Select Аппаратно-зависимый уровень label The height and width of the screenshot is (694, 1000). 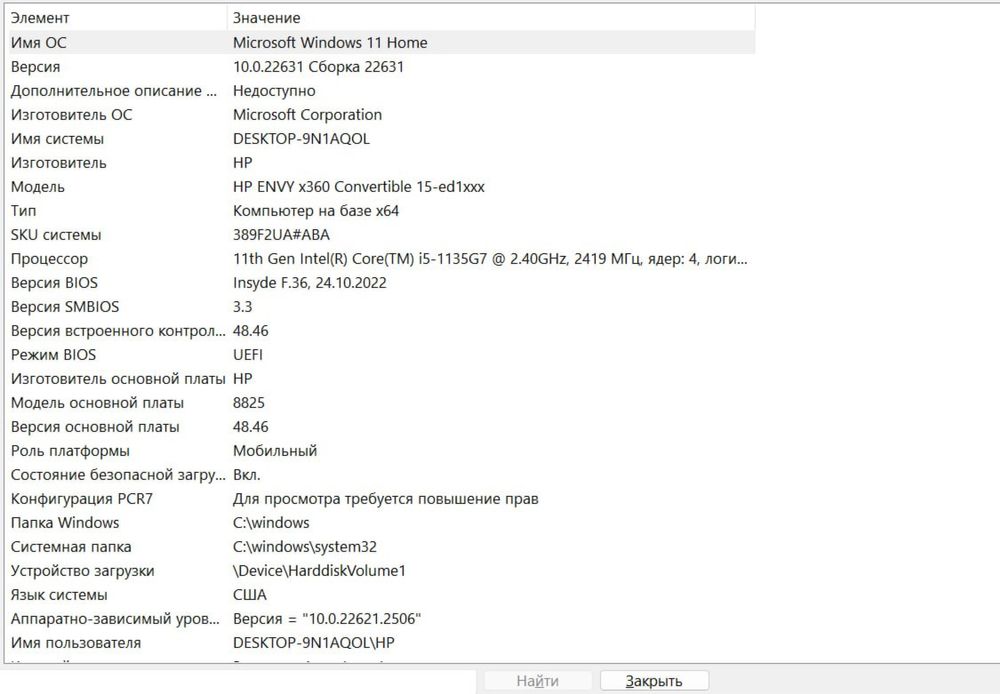115,619
